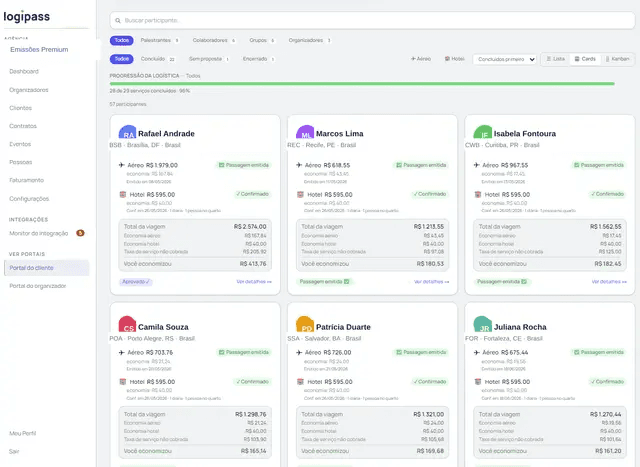Click the integration monitor alert badge

(x=80, y=233)
